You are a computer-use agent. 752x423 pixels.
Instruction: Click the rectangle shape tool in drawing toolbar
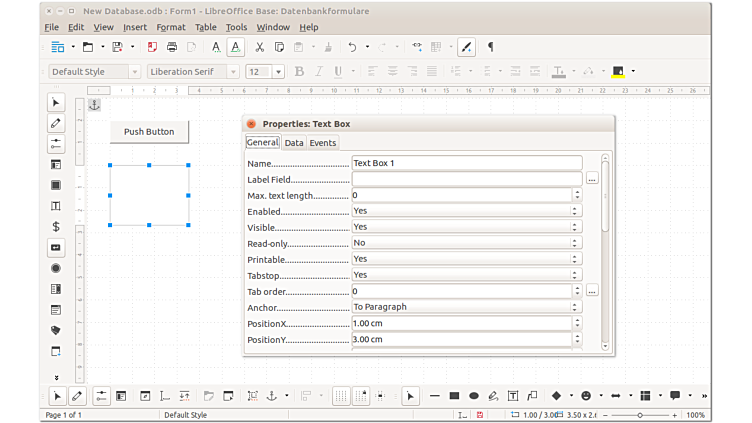click(454, 396)
